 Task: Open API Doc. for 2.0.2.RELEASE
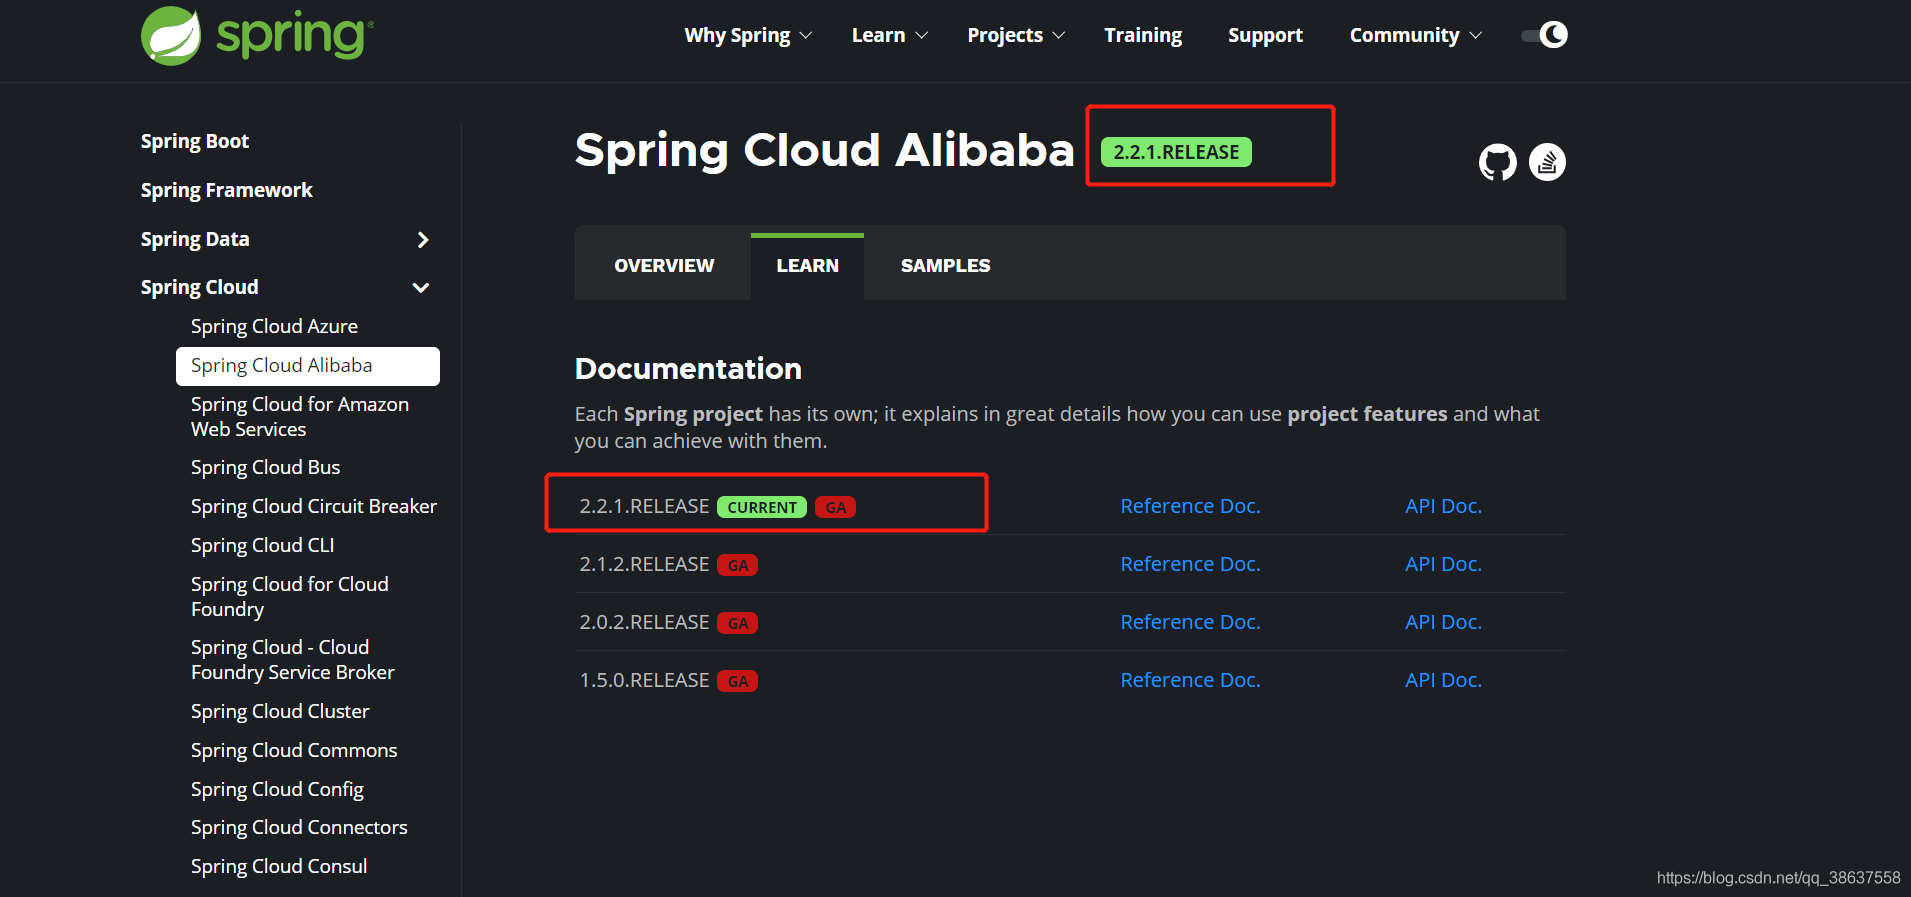(1443, 622)
